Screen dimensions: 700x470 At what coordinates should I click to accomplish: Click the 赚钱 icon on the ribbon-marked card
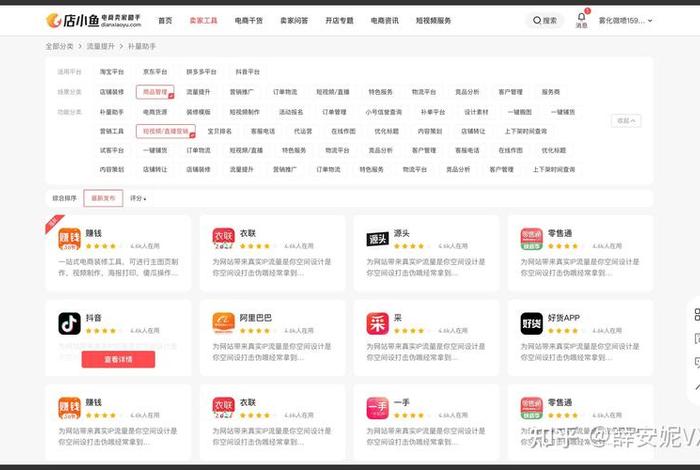(x=69, y=239)
